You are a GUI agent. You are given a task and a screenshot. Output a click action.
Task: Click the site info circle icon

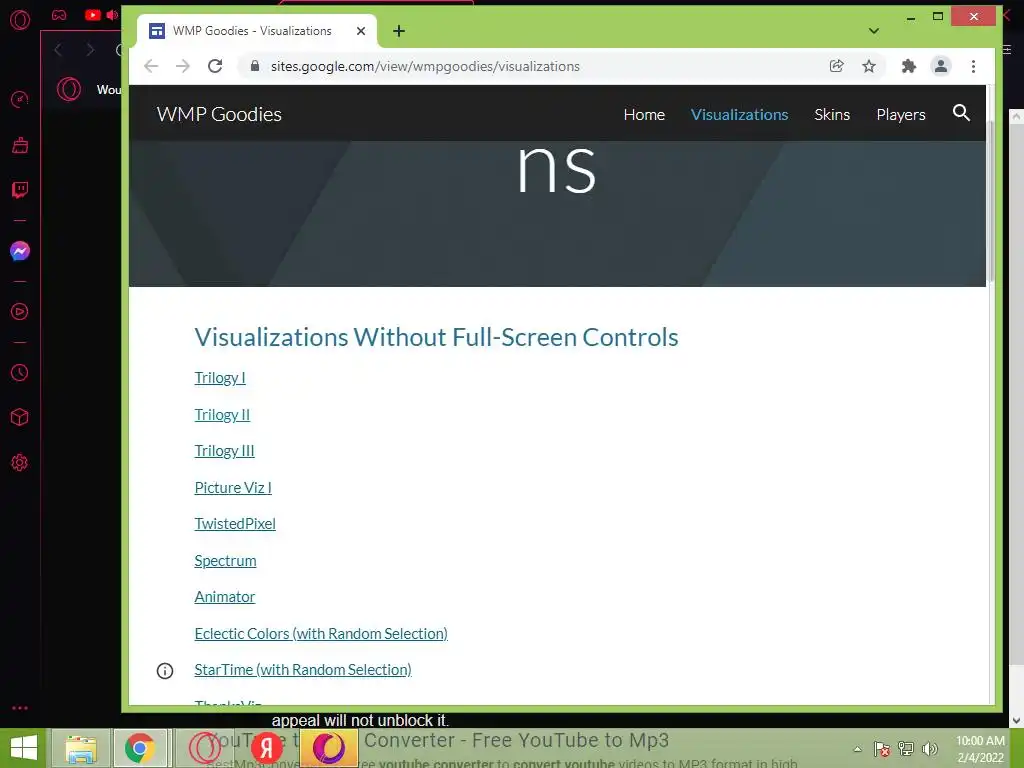pos(165,671)
